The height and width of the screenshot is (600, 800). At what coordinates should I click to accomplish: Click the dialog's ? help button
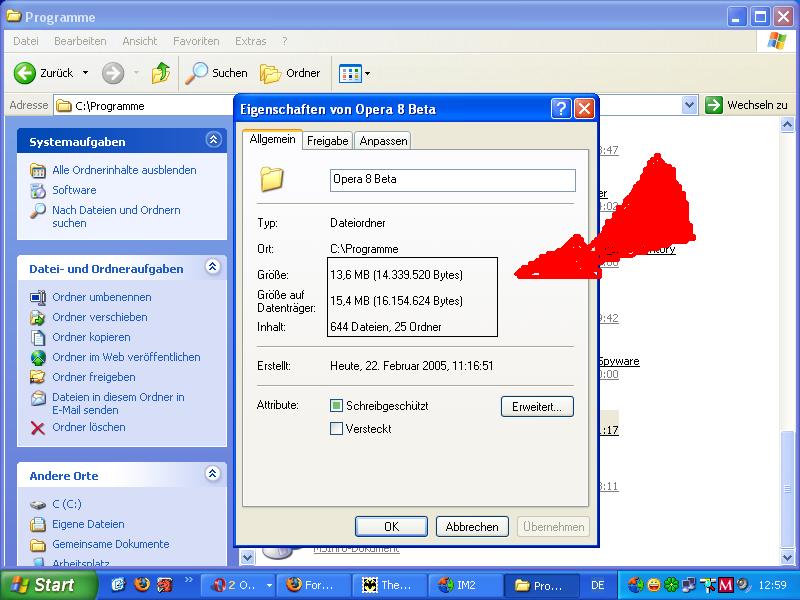561,109
